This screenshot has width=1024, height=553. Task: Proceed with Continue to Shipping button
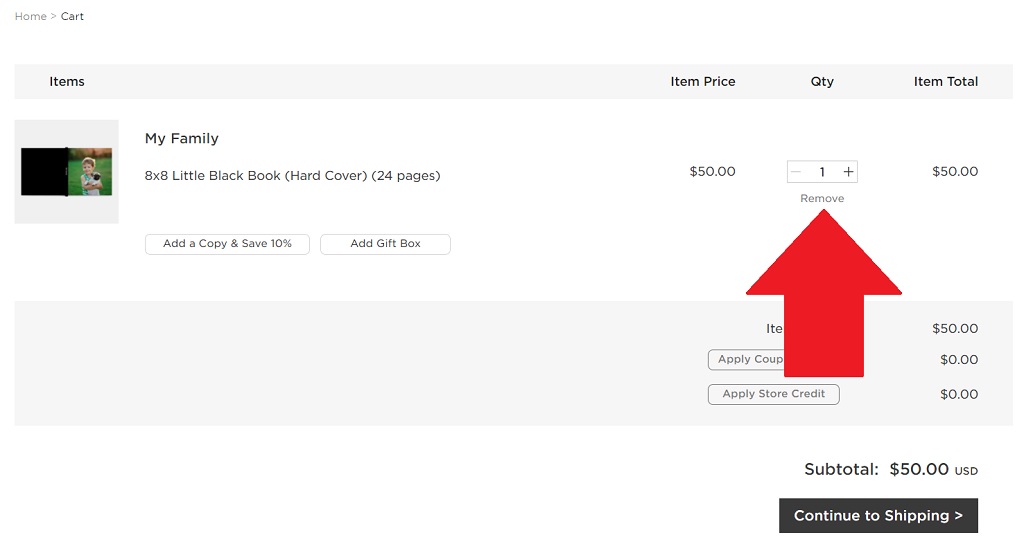tap(878, 516)
